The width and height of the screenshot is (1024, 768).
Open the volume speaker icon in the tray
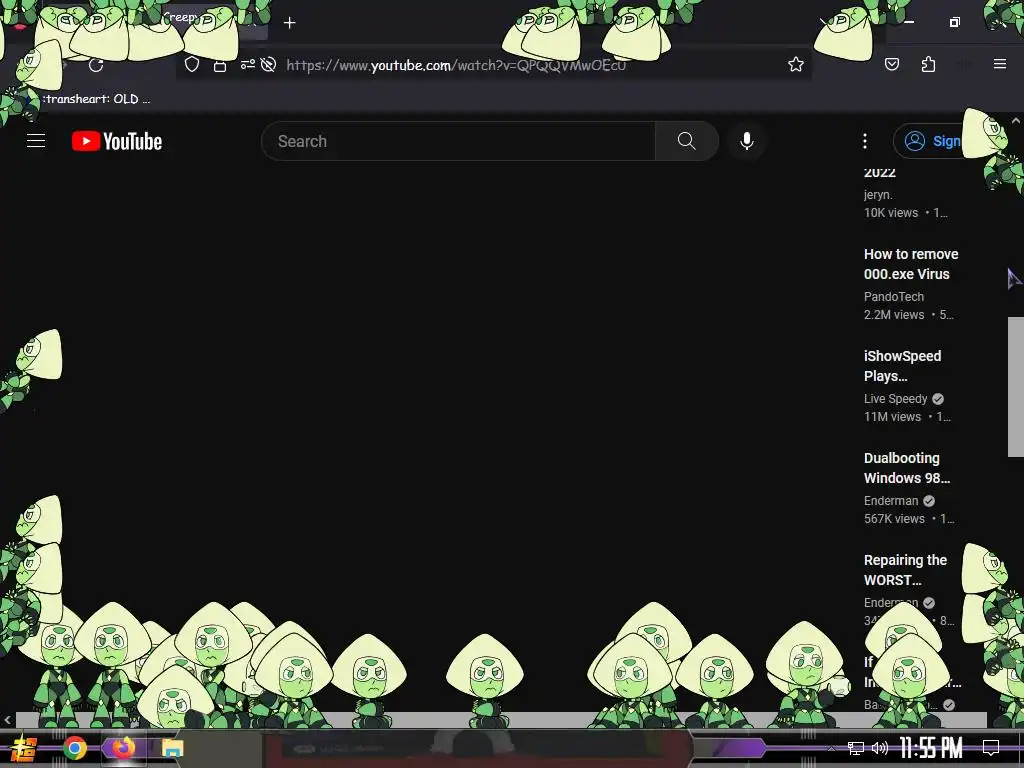[880, 748]
